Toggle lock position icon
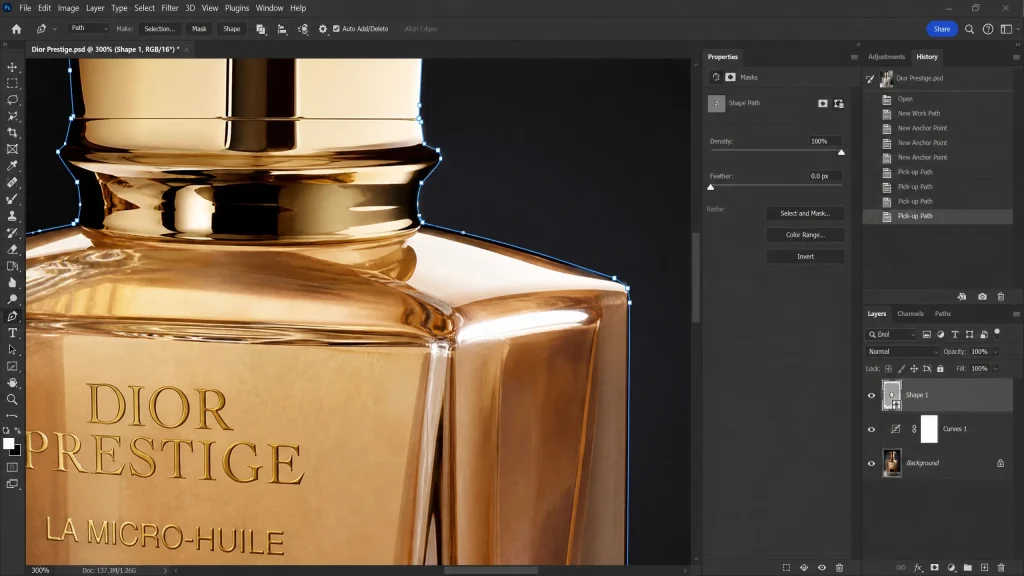The height and width of the screenshot is (576, 1024). tap(914, 368)
